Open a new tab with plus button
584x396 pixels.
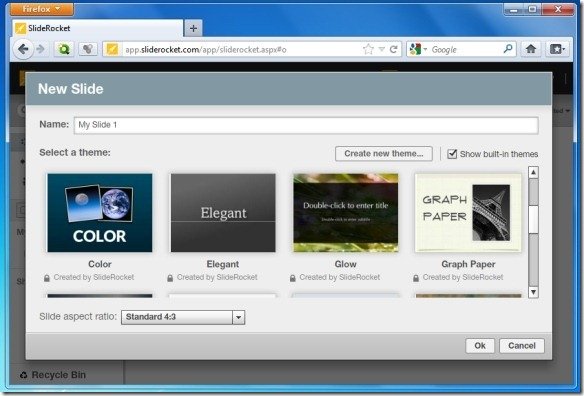pyautogui.click(x=193, y=28)
